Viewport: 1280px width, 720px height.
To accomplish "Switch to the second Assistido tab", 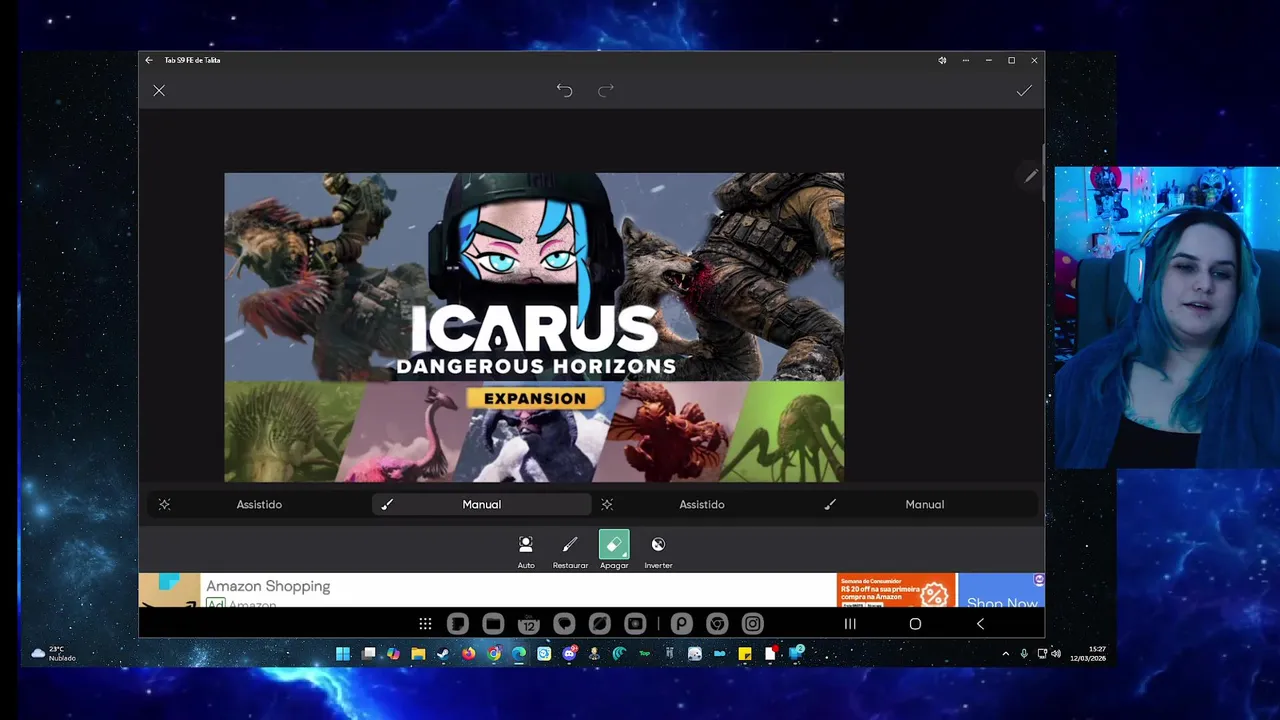I will coord(702,505).
